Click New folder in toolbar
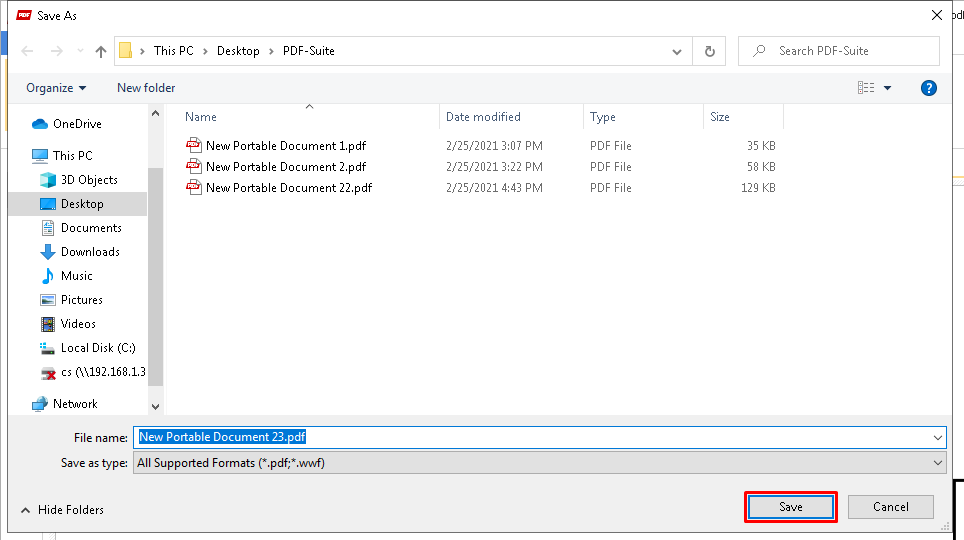The width and height of the screenshot is (964, 540). pos(146,88)
